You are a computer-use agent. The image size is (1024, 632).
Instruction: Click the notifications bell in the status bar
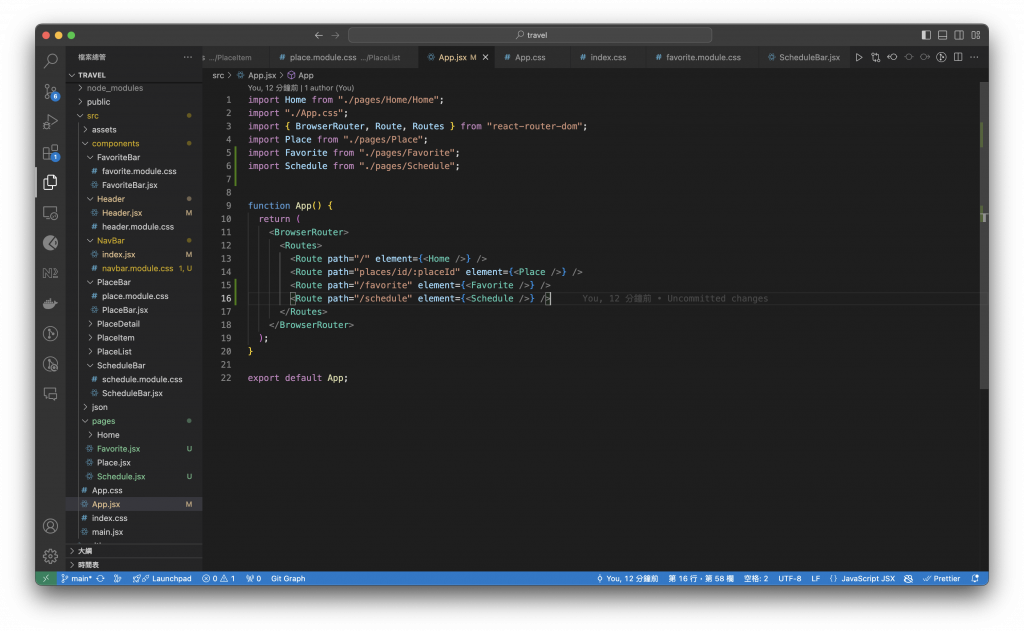pyautogui.click(x=975, y=578)
